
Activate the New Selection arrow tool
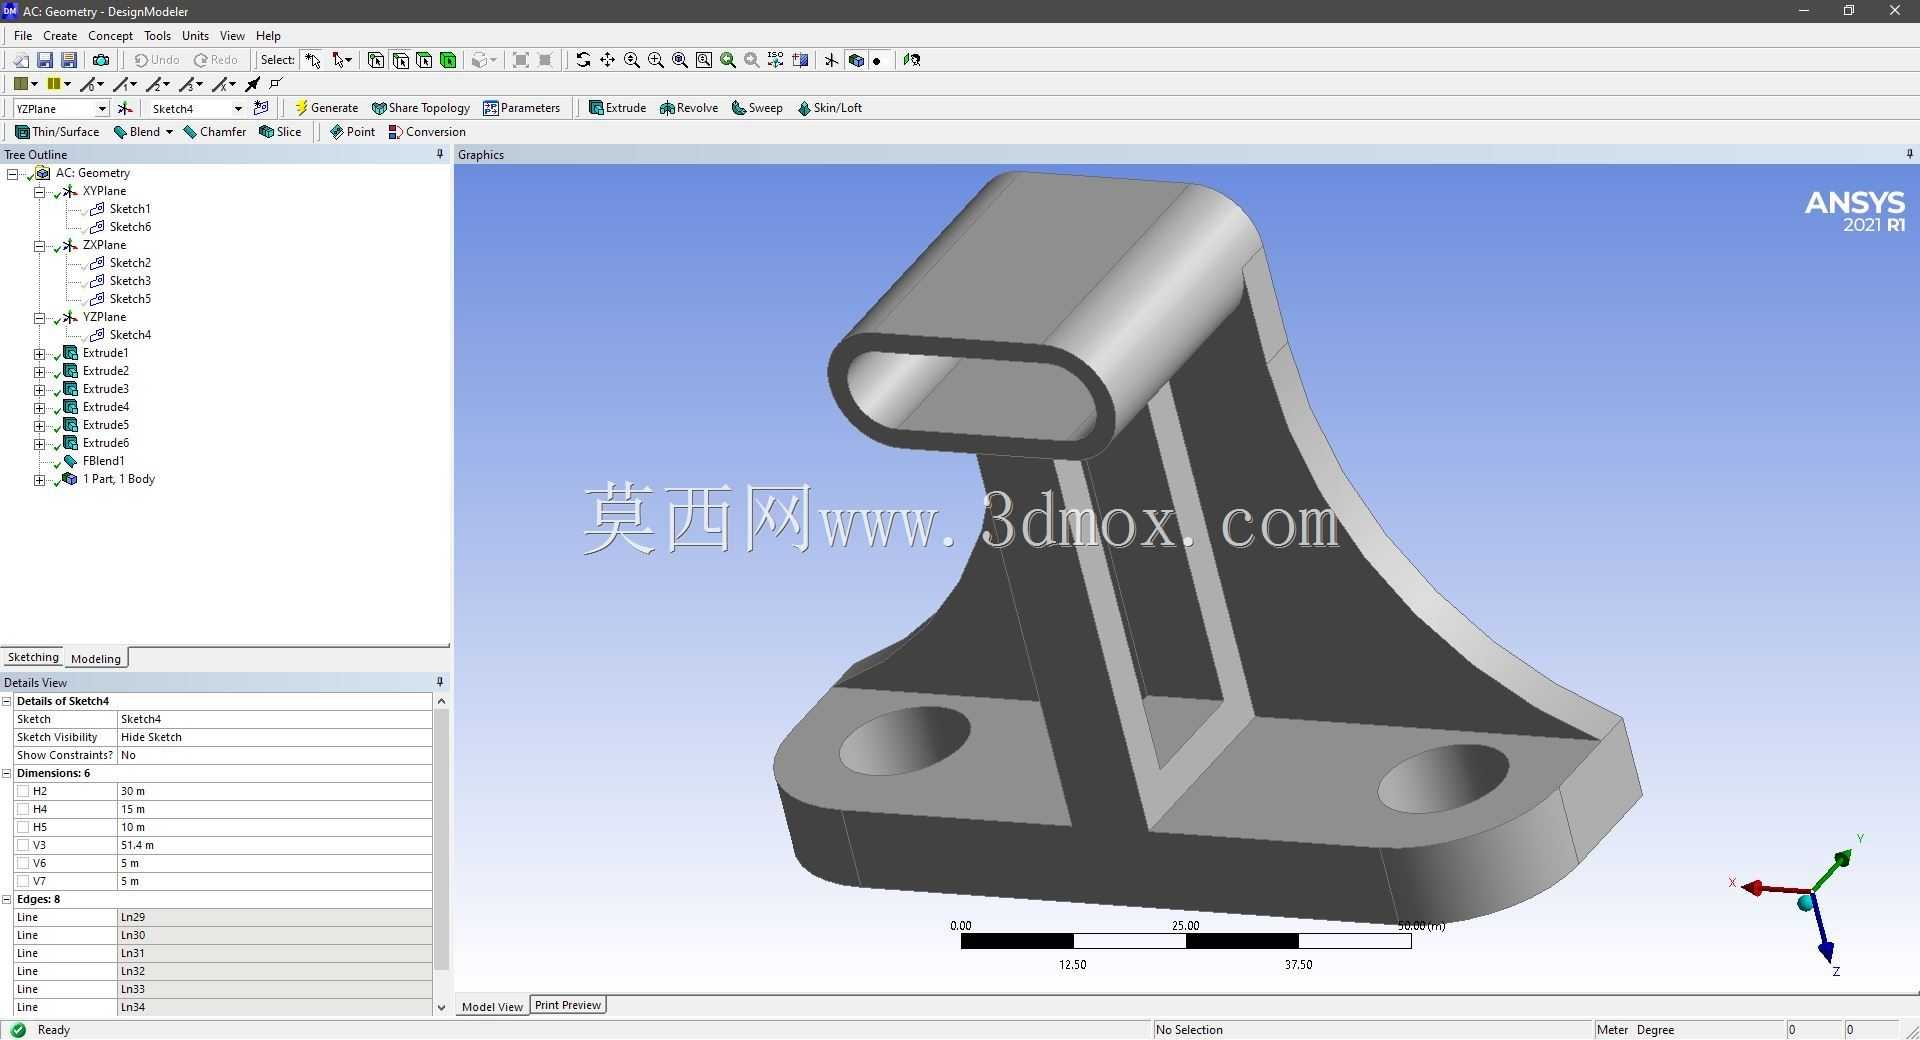coord(313,60)
